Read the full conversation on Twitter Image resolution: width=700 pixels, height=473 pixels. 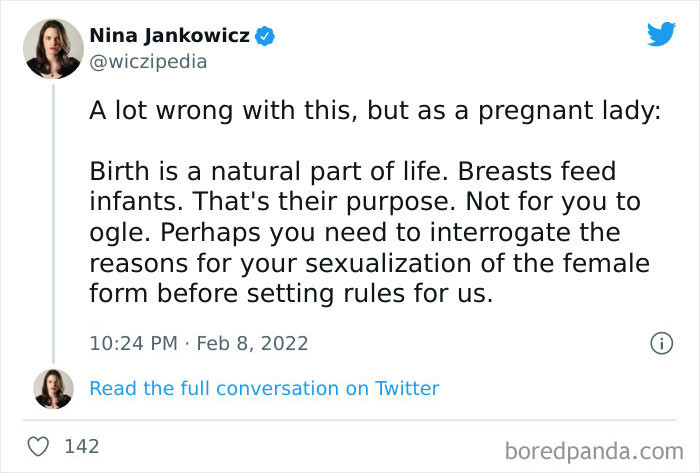coord(264,388)
